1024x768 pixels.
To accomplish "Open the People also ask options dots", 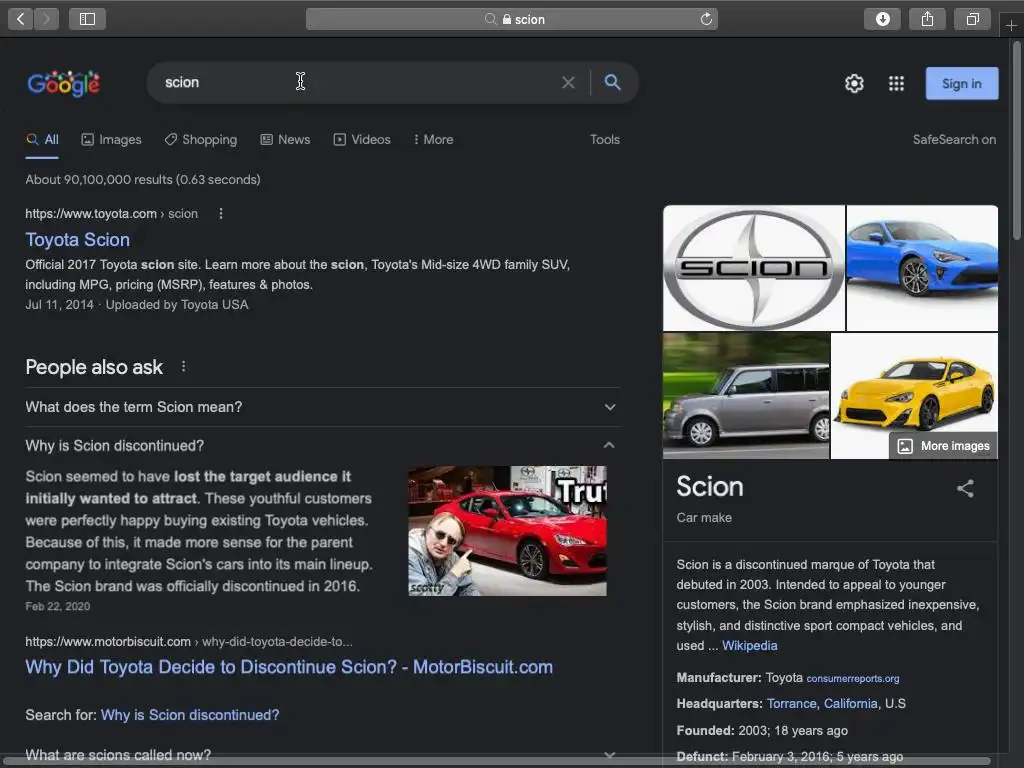I will [184, 366].
